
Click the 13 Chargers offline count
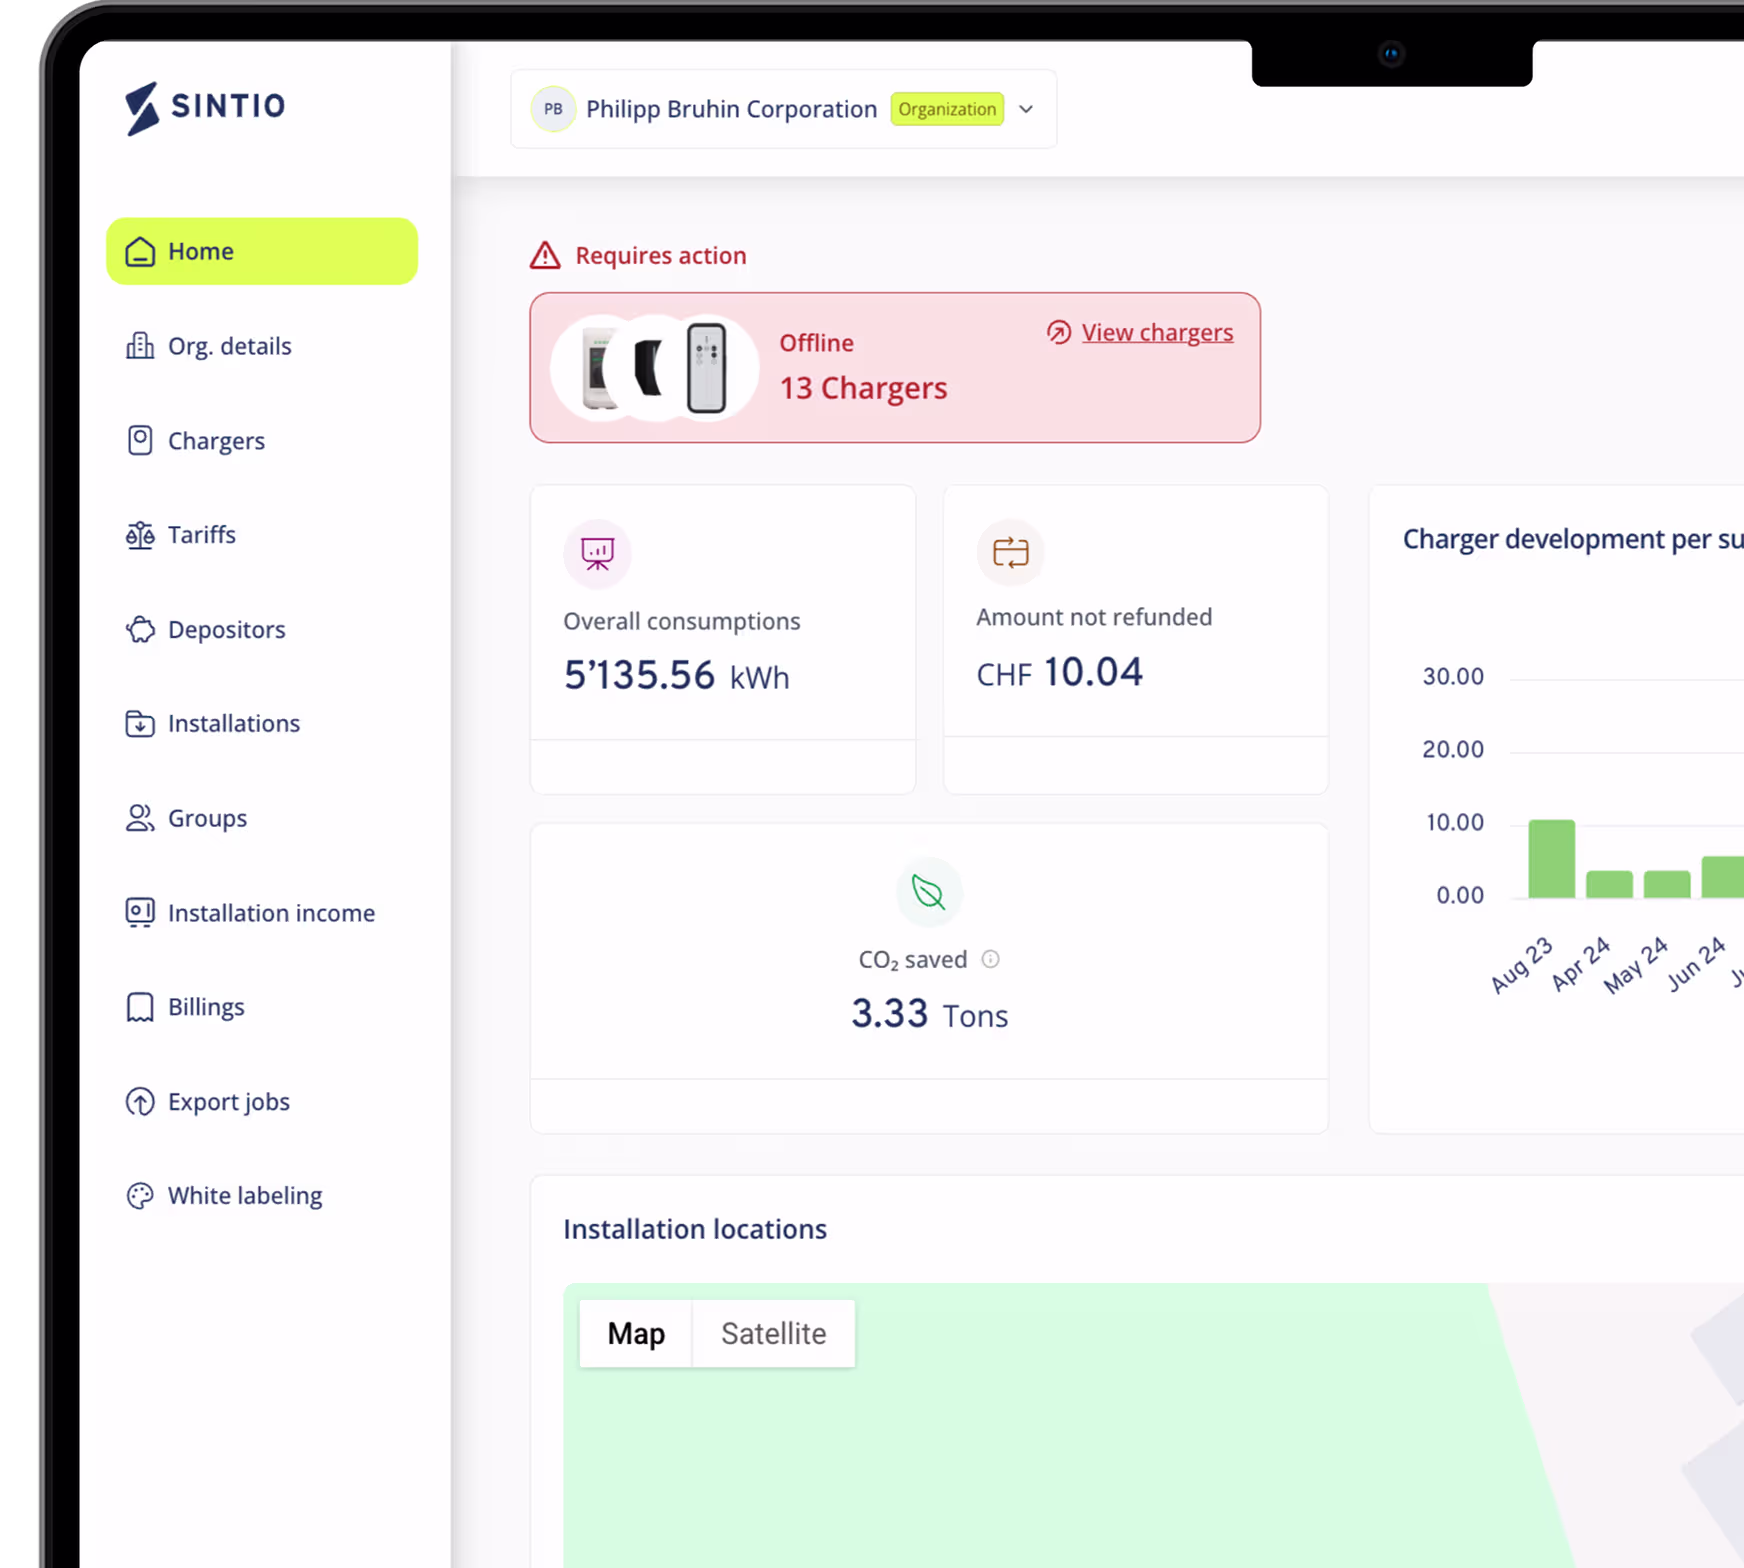point(863,388)
